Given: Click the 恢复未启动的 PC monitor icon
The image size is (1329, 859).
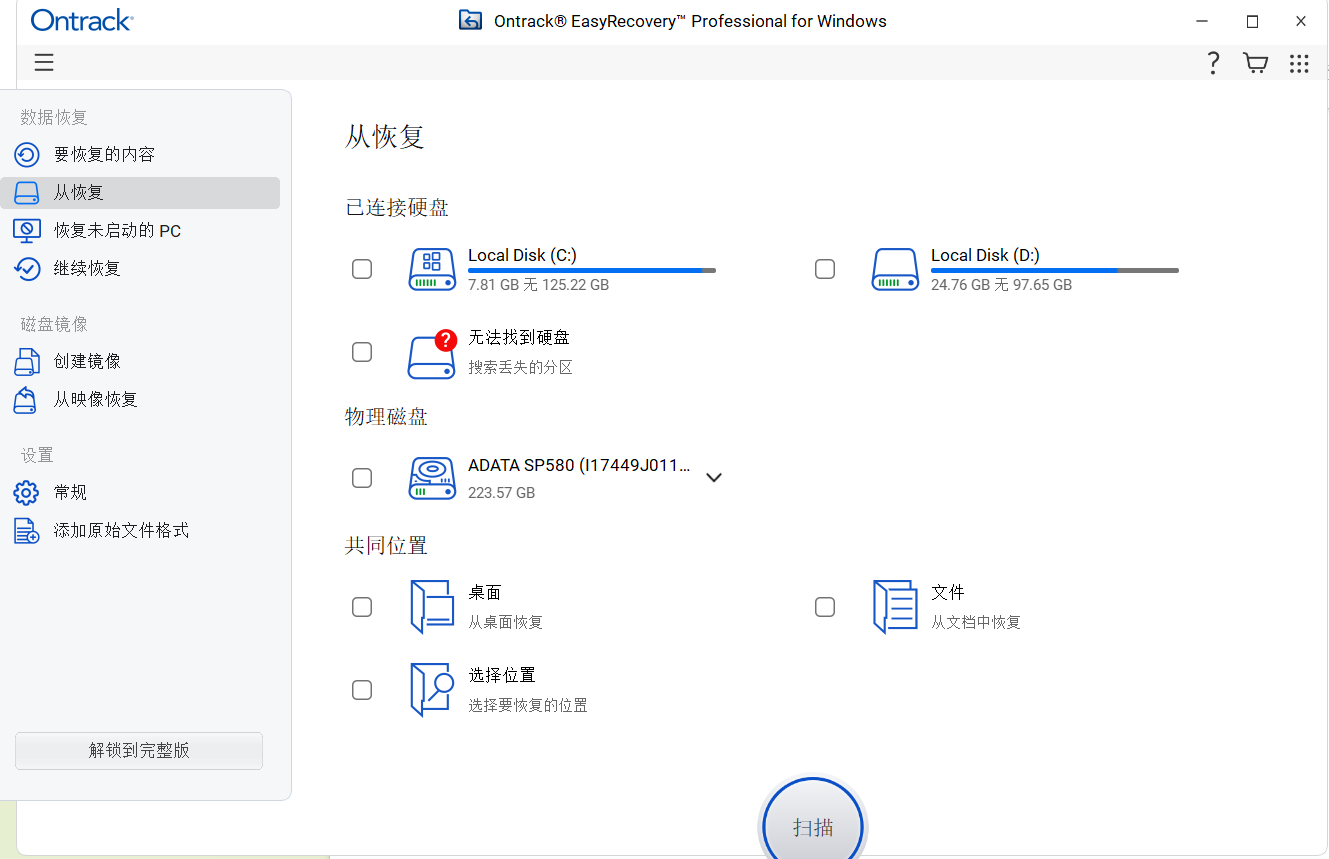Looking at the screenshot, I should tap(27, 231).
